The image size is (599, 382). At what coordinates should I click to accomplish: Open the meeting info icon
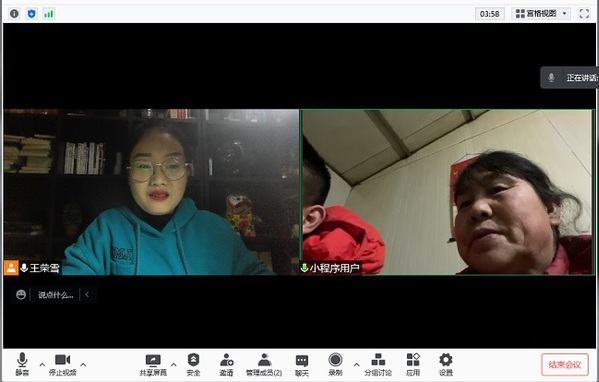pyautogui.click(x=14, y=14)
